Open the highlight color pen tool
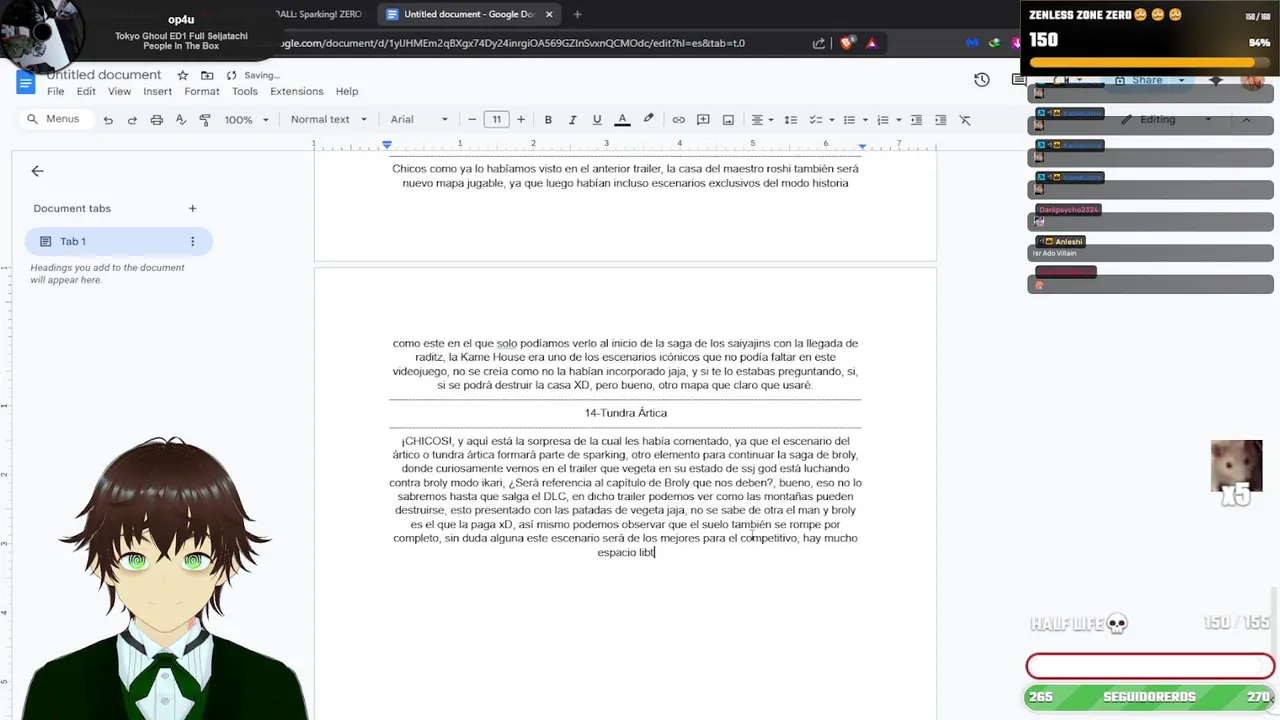The width and height of the screenshot is (1280, 720). [x=648, y=120]
